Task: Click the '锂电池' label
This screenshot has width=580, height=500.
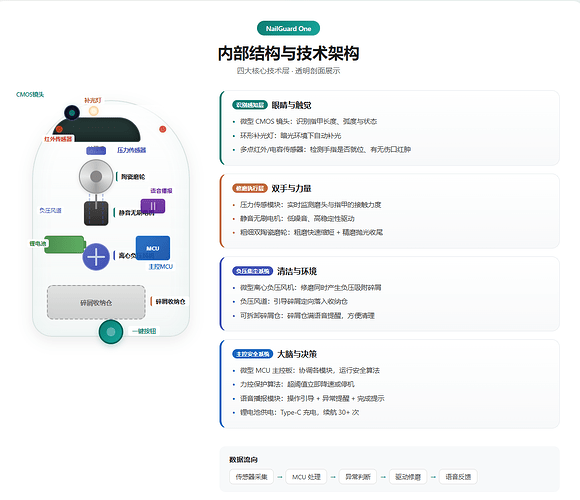Action: (38, 243)
